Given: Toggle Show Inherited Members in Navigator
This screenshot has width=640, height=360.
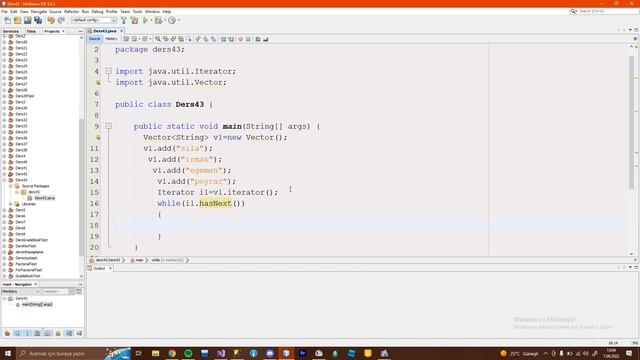Looking at the screenshot, I should tap(7, 333).
